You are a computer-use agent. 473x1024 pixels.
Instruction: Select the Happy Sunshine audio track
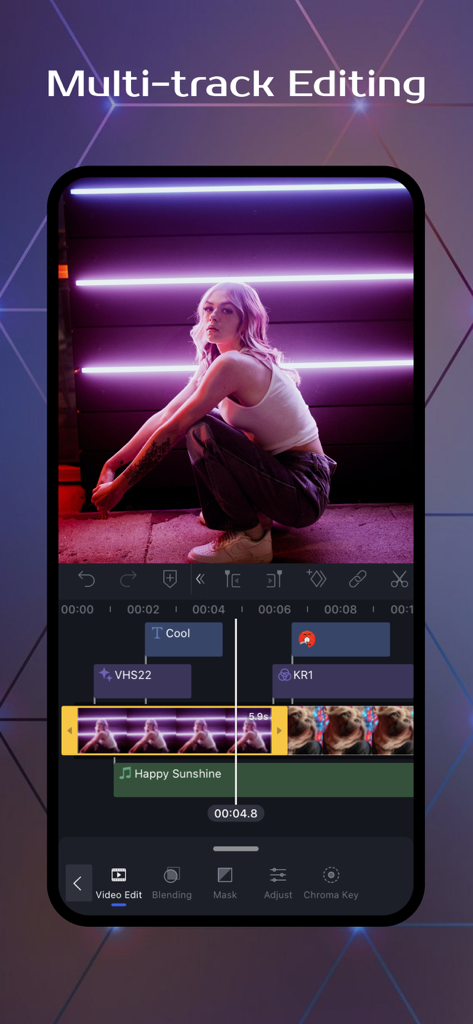point(264,780)
